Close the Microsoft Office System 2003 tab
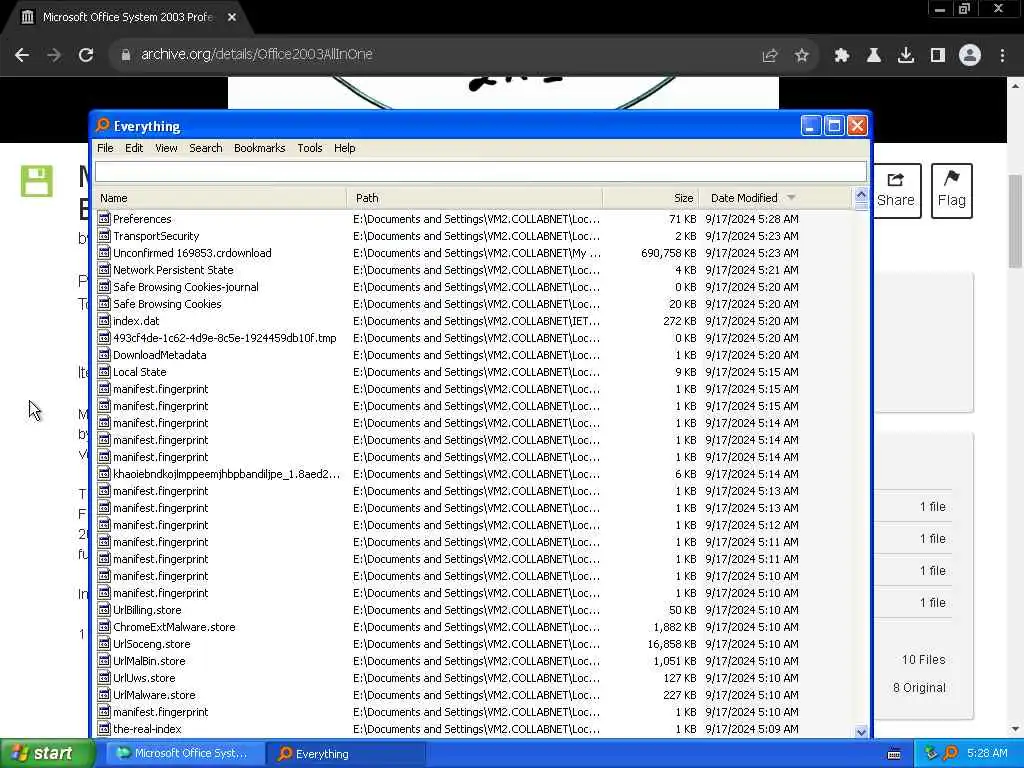 point(232,17)
